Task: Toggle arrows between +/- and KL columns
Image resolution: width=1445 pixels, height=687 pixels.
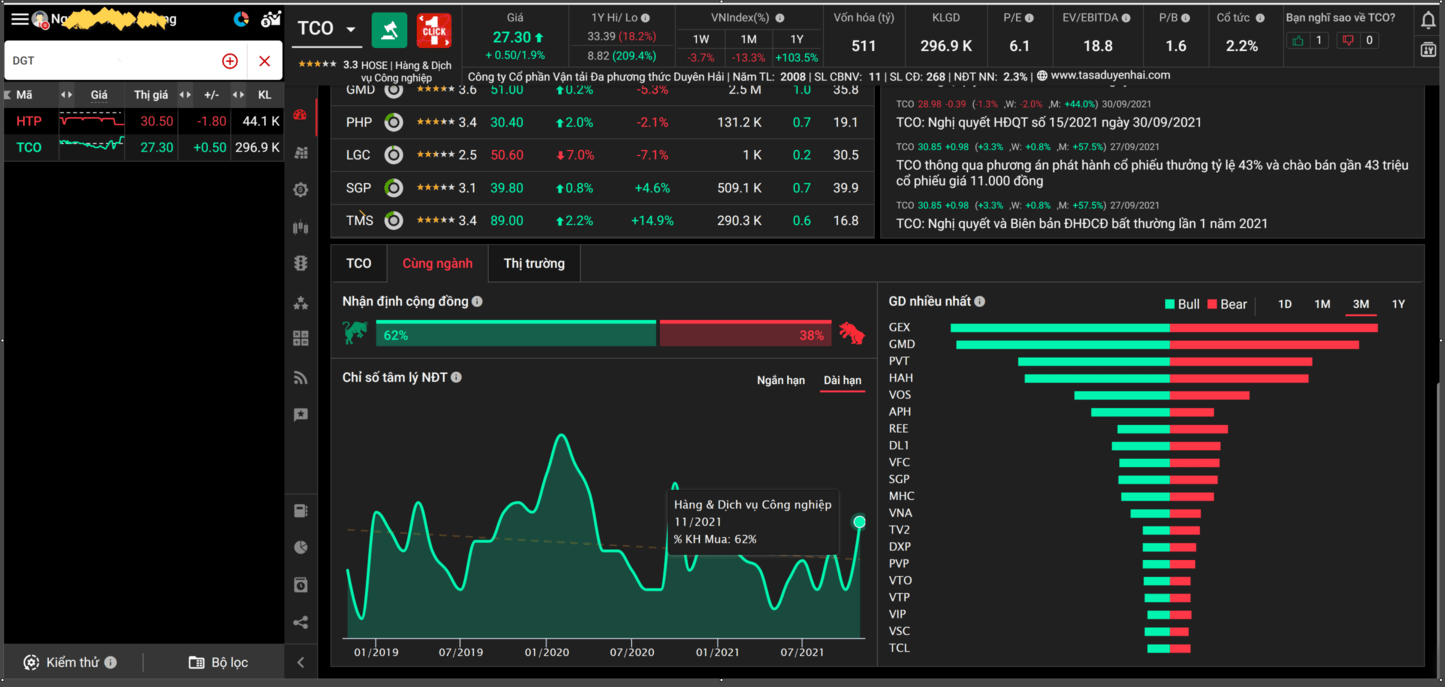Action: (x=238, y=95)
